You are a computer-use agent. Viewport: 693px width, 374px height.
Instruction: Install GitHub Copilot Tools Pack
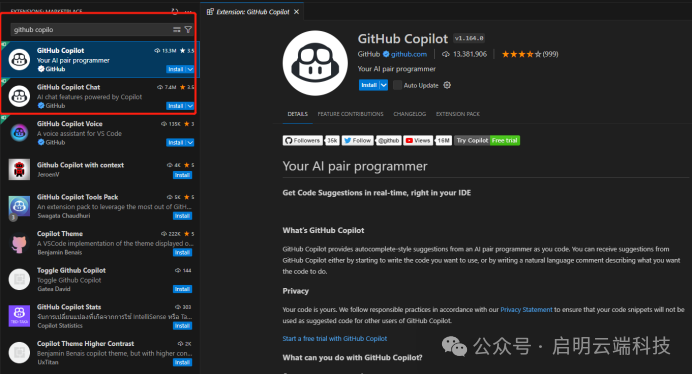[182, 216]
